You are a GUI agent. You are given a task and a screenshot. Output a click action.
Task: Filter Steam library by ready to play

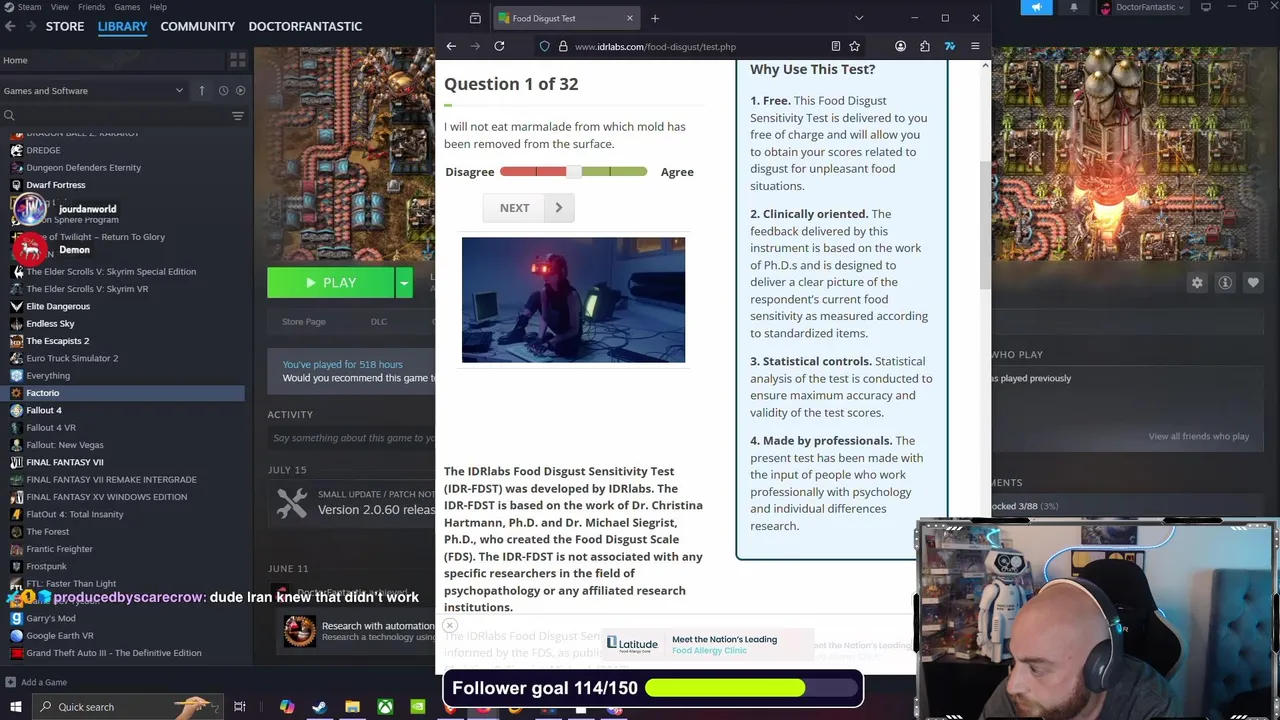pyautogui.click(x=240, y=90)
